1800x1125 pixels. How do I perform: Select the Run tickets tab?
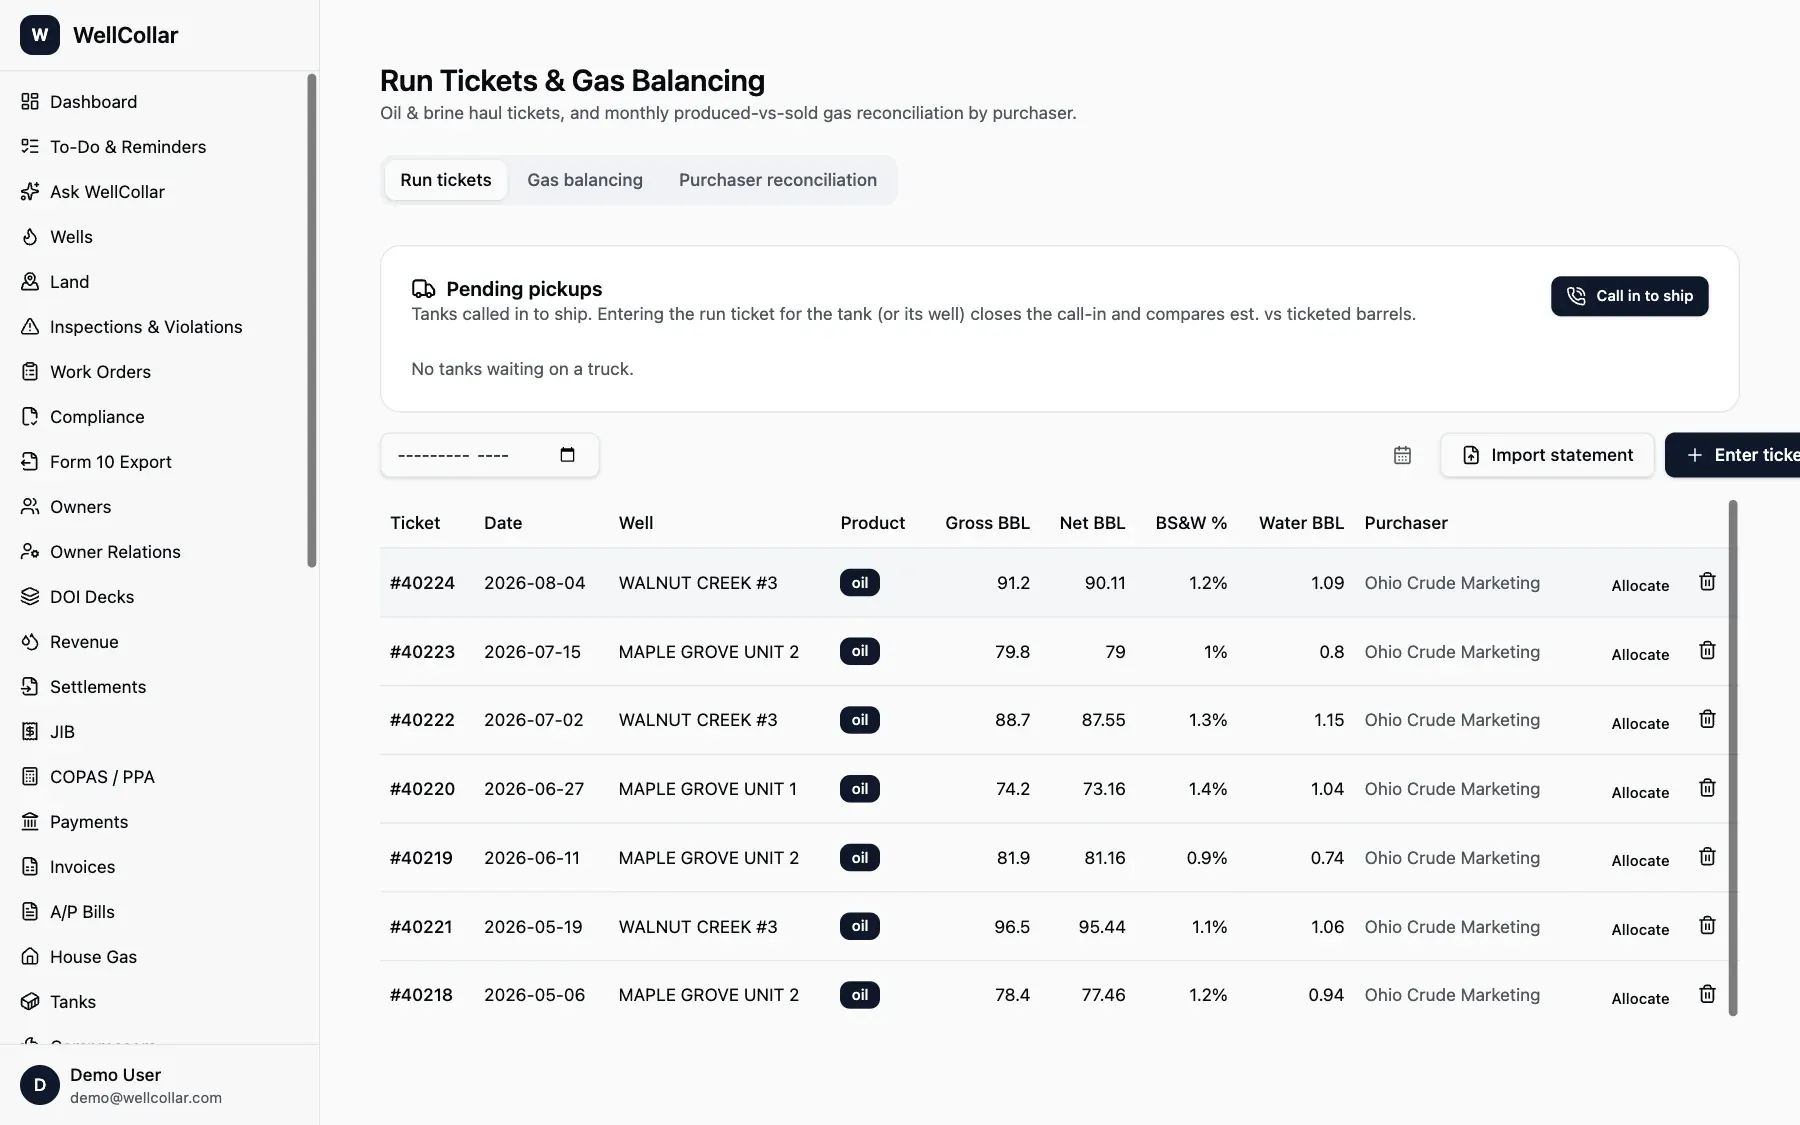(446, 180)
